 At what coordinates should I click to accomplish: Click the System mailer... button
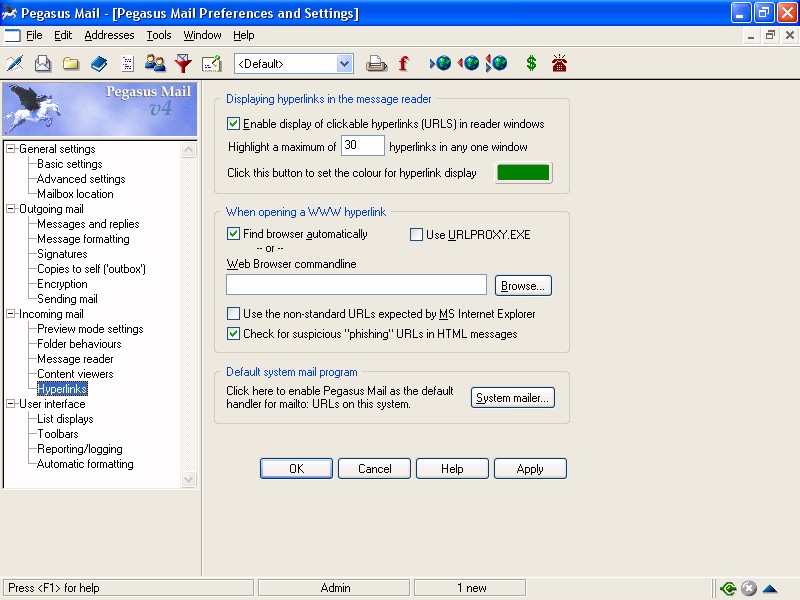pos(512,398)
